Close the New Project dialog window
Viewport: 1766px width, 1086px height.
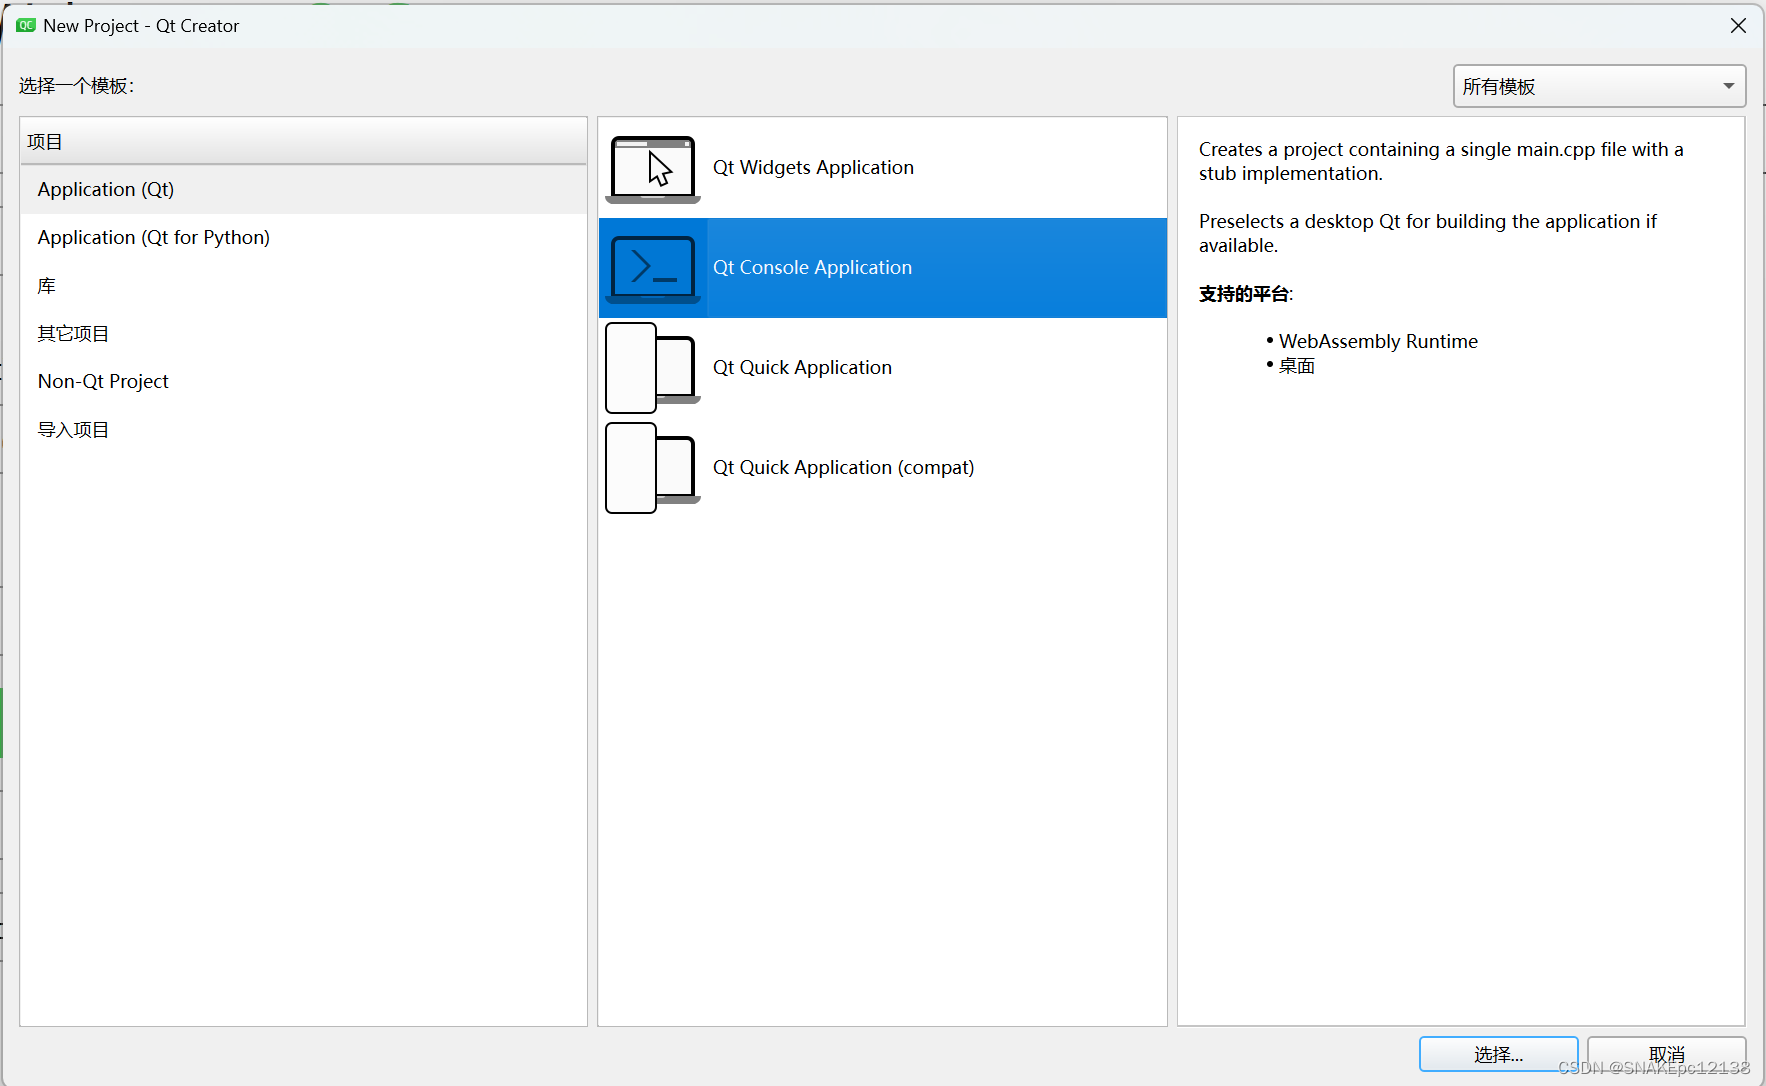(x=1738, y=26)
